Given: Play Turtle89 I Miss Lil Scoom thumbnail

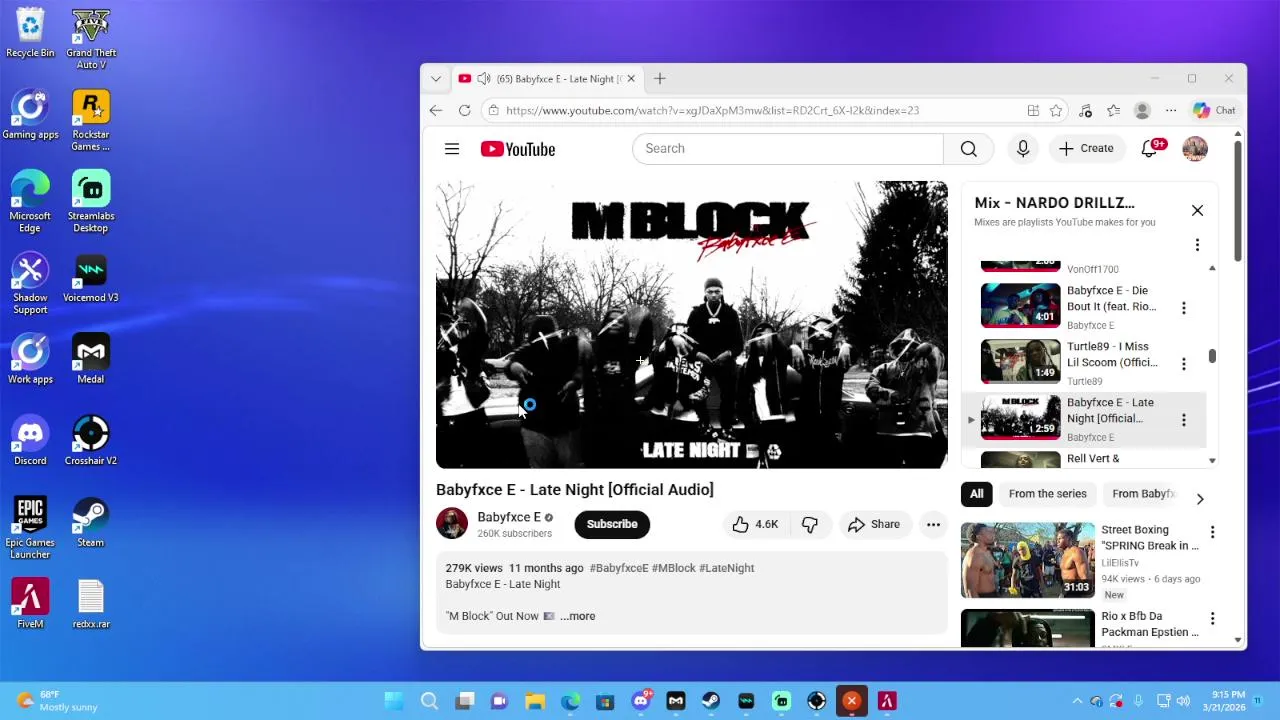Looking at the screenshot, I should tap(1020, 362).
